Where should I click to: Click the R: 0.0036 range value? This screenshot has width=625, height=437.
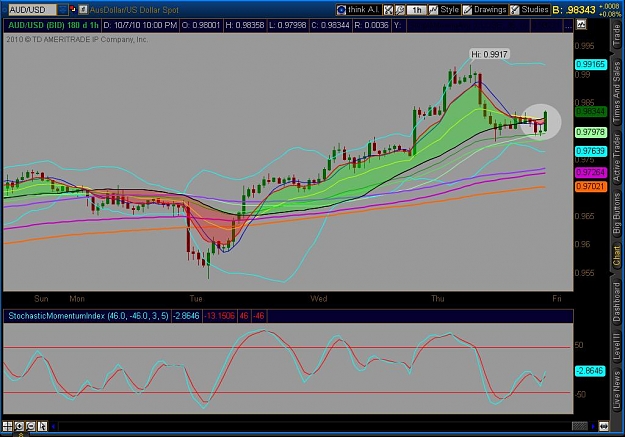(x=371, y=26)
